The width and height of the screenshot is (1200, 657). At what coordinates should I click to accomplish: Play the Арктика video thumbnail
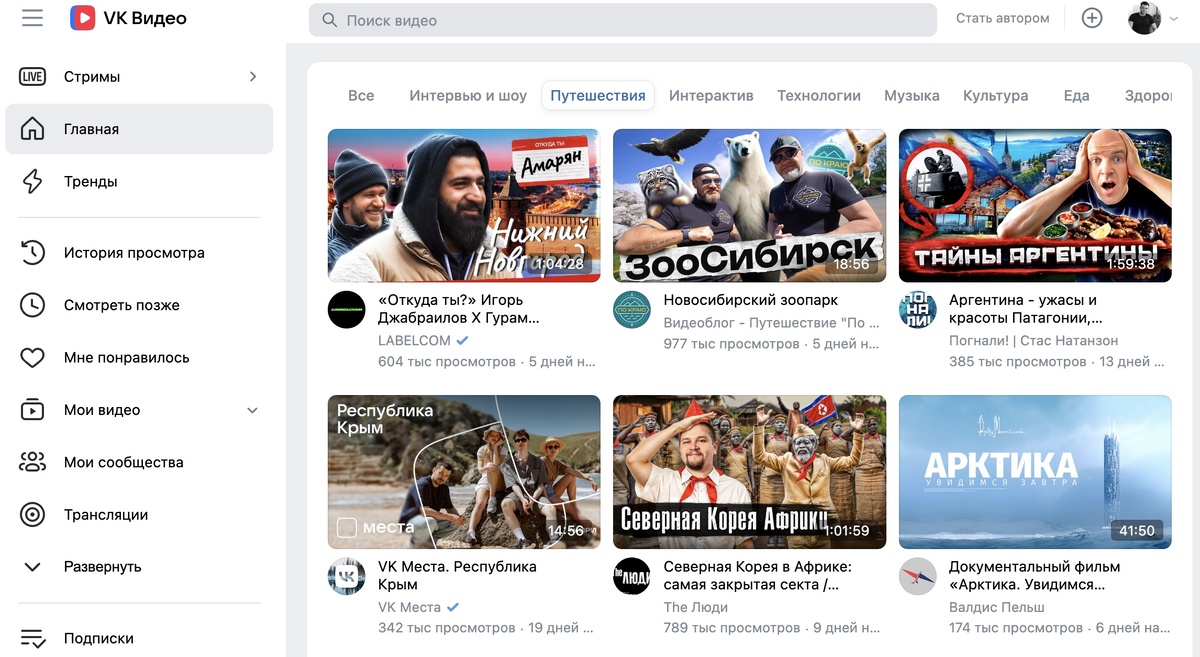(1035, 472)
